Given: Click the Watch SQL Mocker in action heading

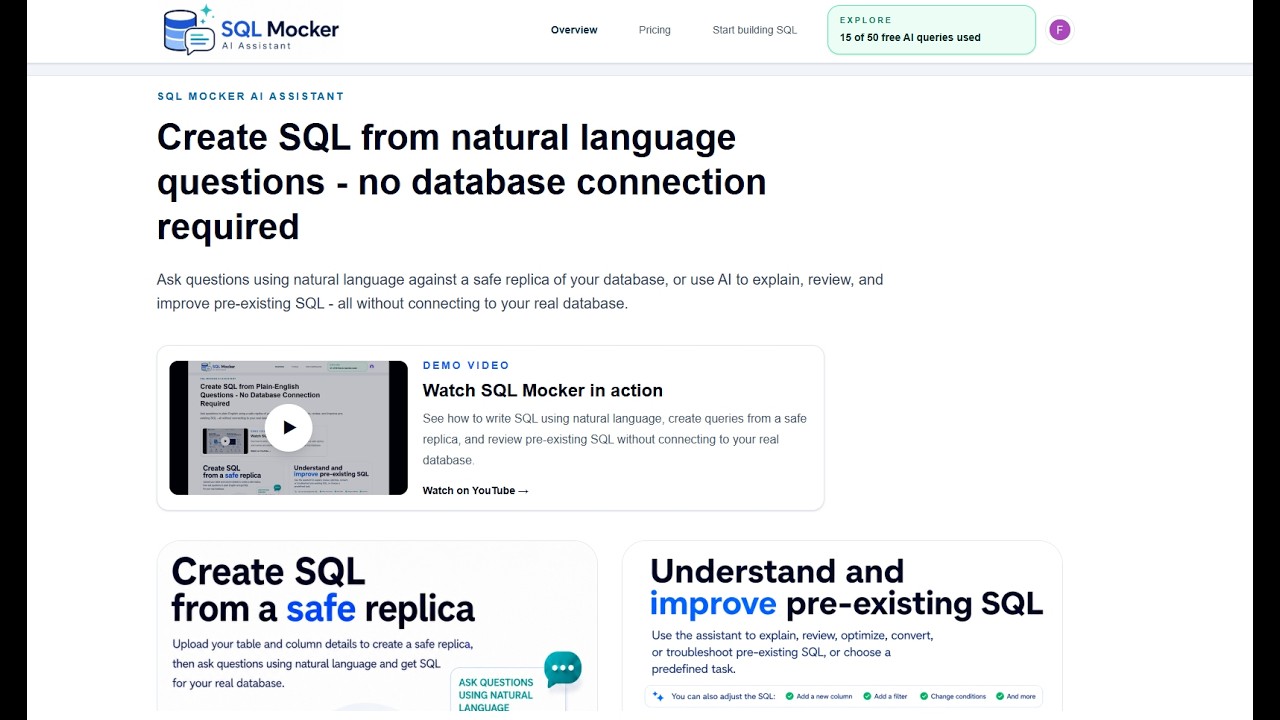Looking at the screenshot, I should 543,391.
